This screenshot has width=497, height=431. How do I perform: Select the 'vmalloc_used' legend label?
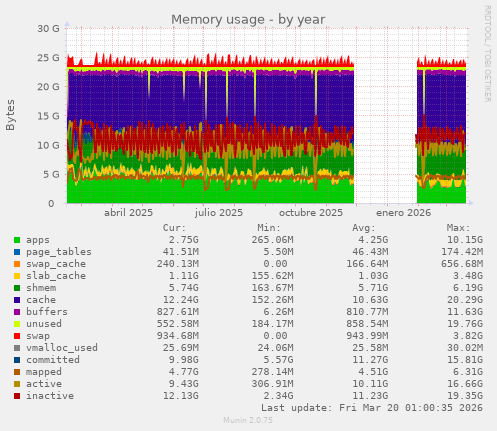point(62,348)
